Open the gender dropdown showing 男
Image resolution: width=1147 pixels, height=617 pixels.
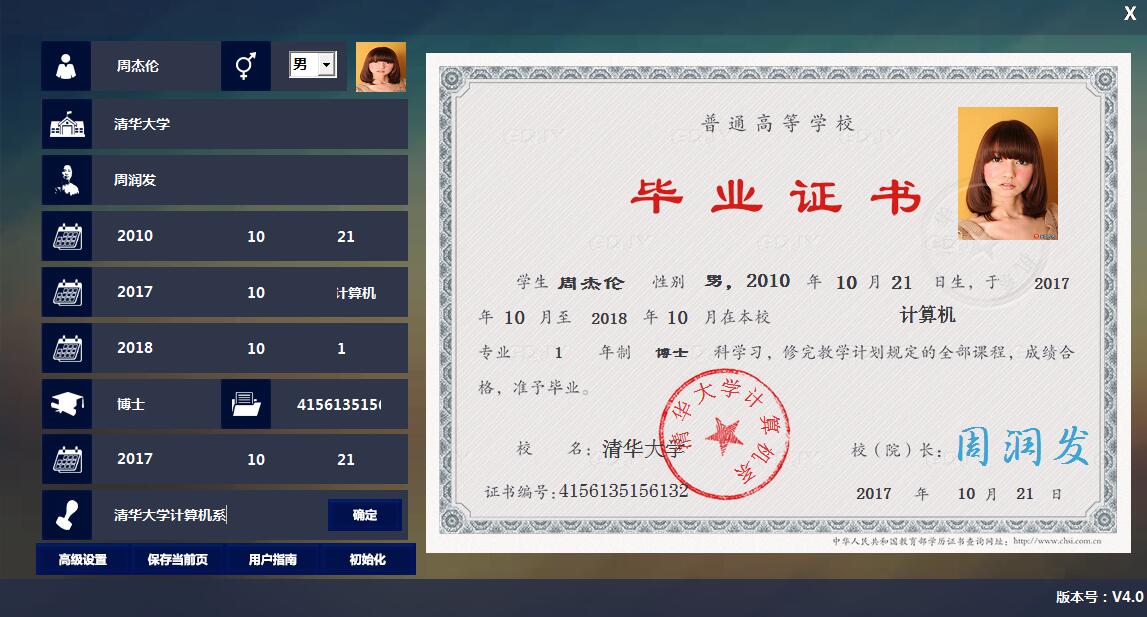[312, 64]
